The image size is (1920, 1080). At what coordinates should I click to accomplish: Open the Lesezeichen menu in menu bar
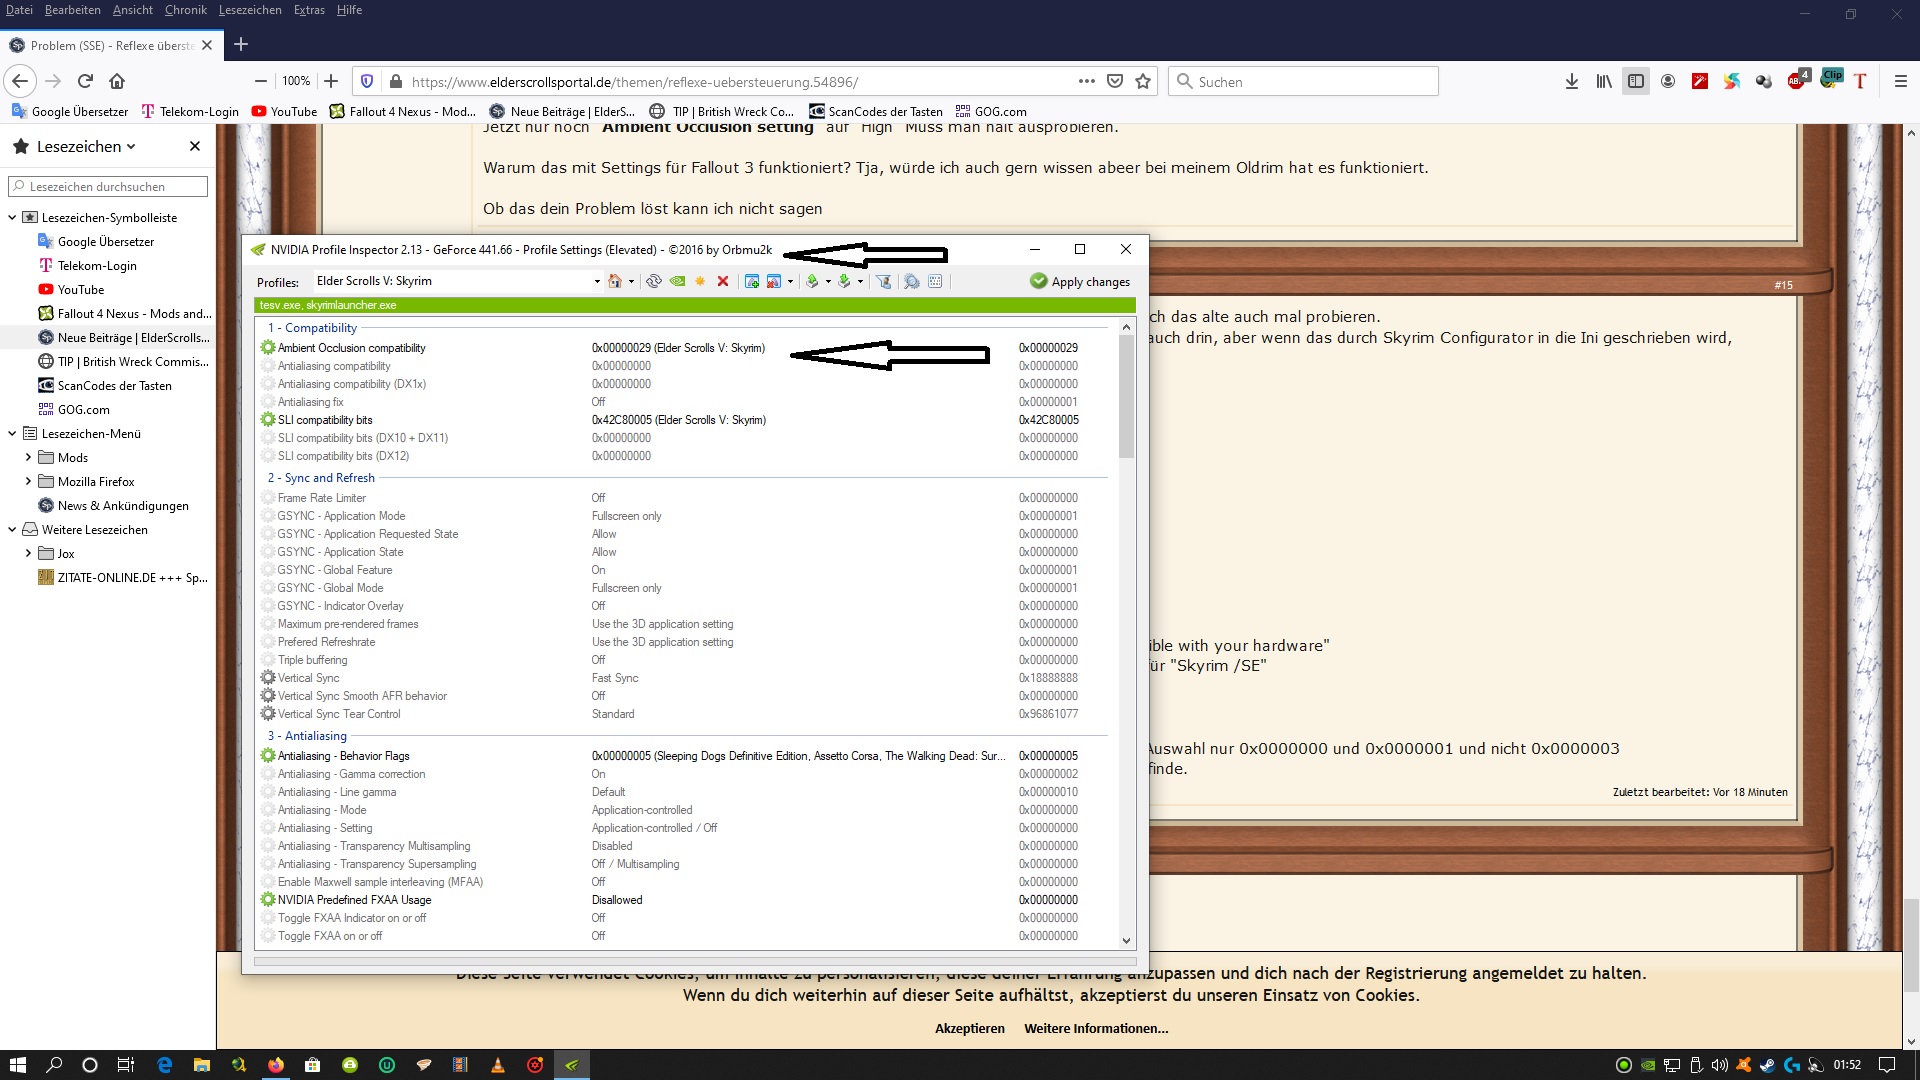[250, 10]
